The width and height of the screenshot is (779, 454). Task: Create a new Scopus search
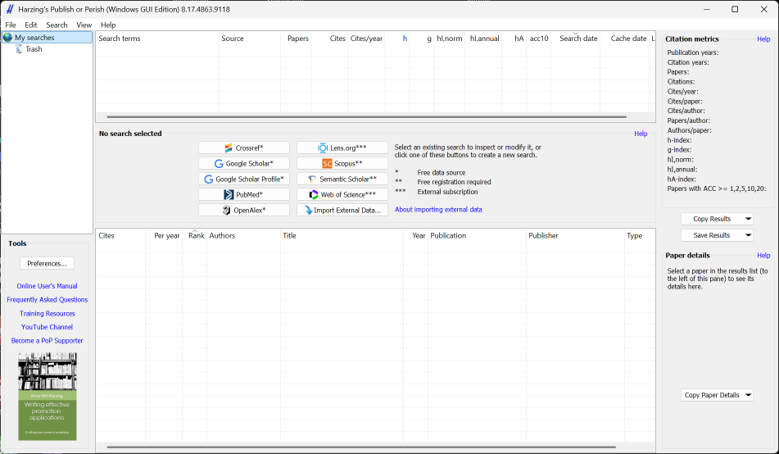pos(342,163)
